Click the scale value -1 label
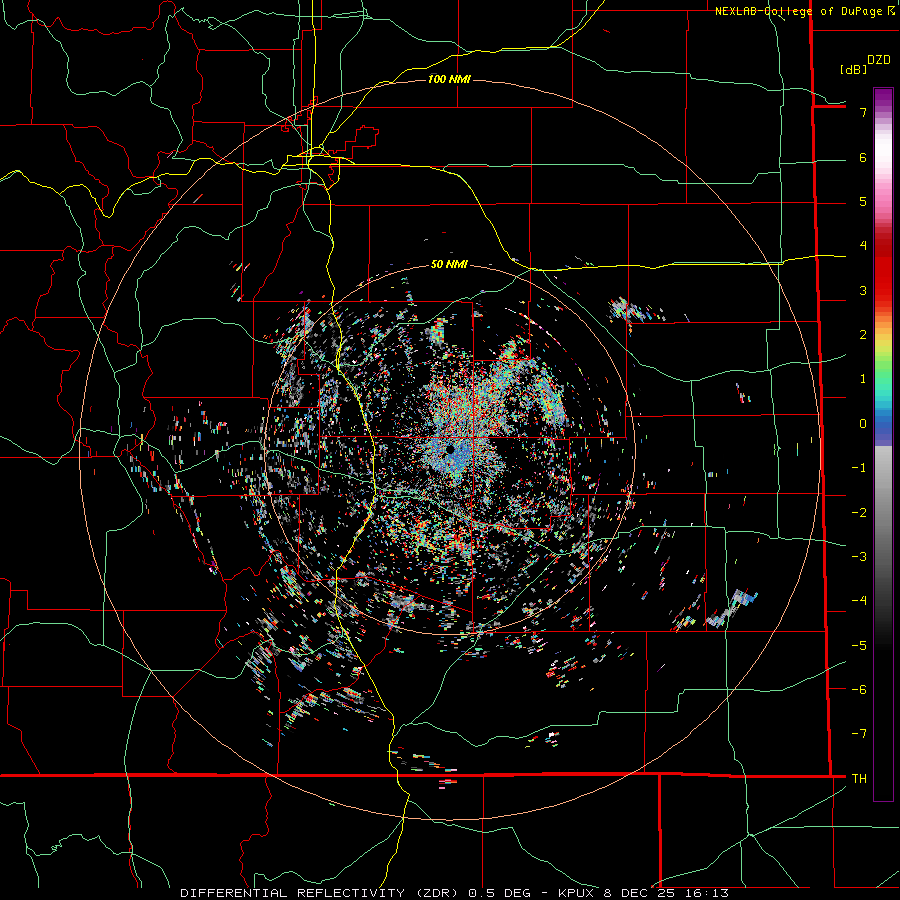Viewport: 900px width, 900px height. click(x=859, y=468)
